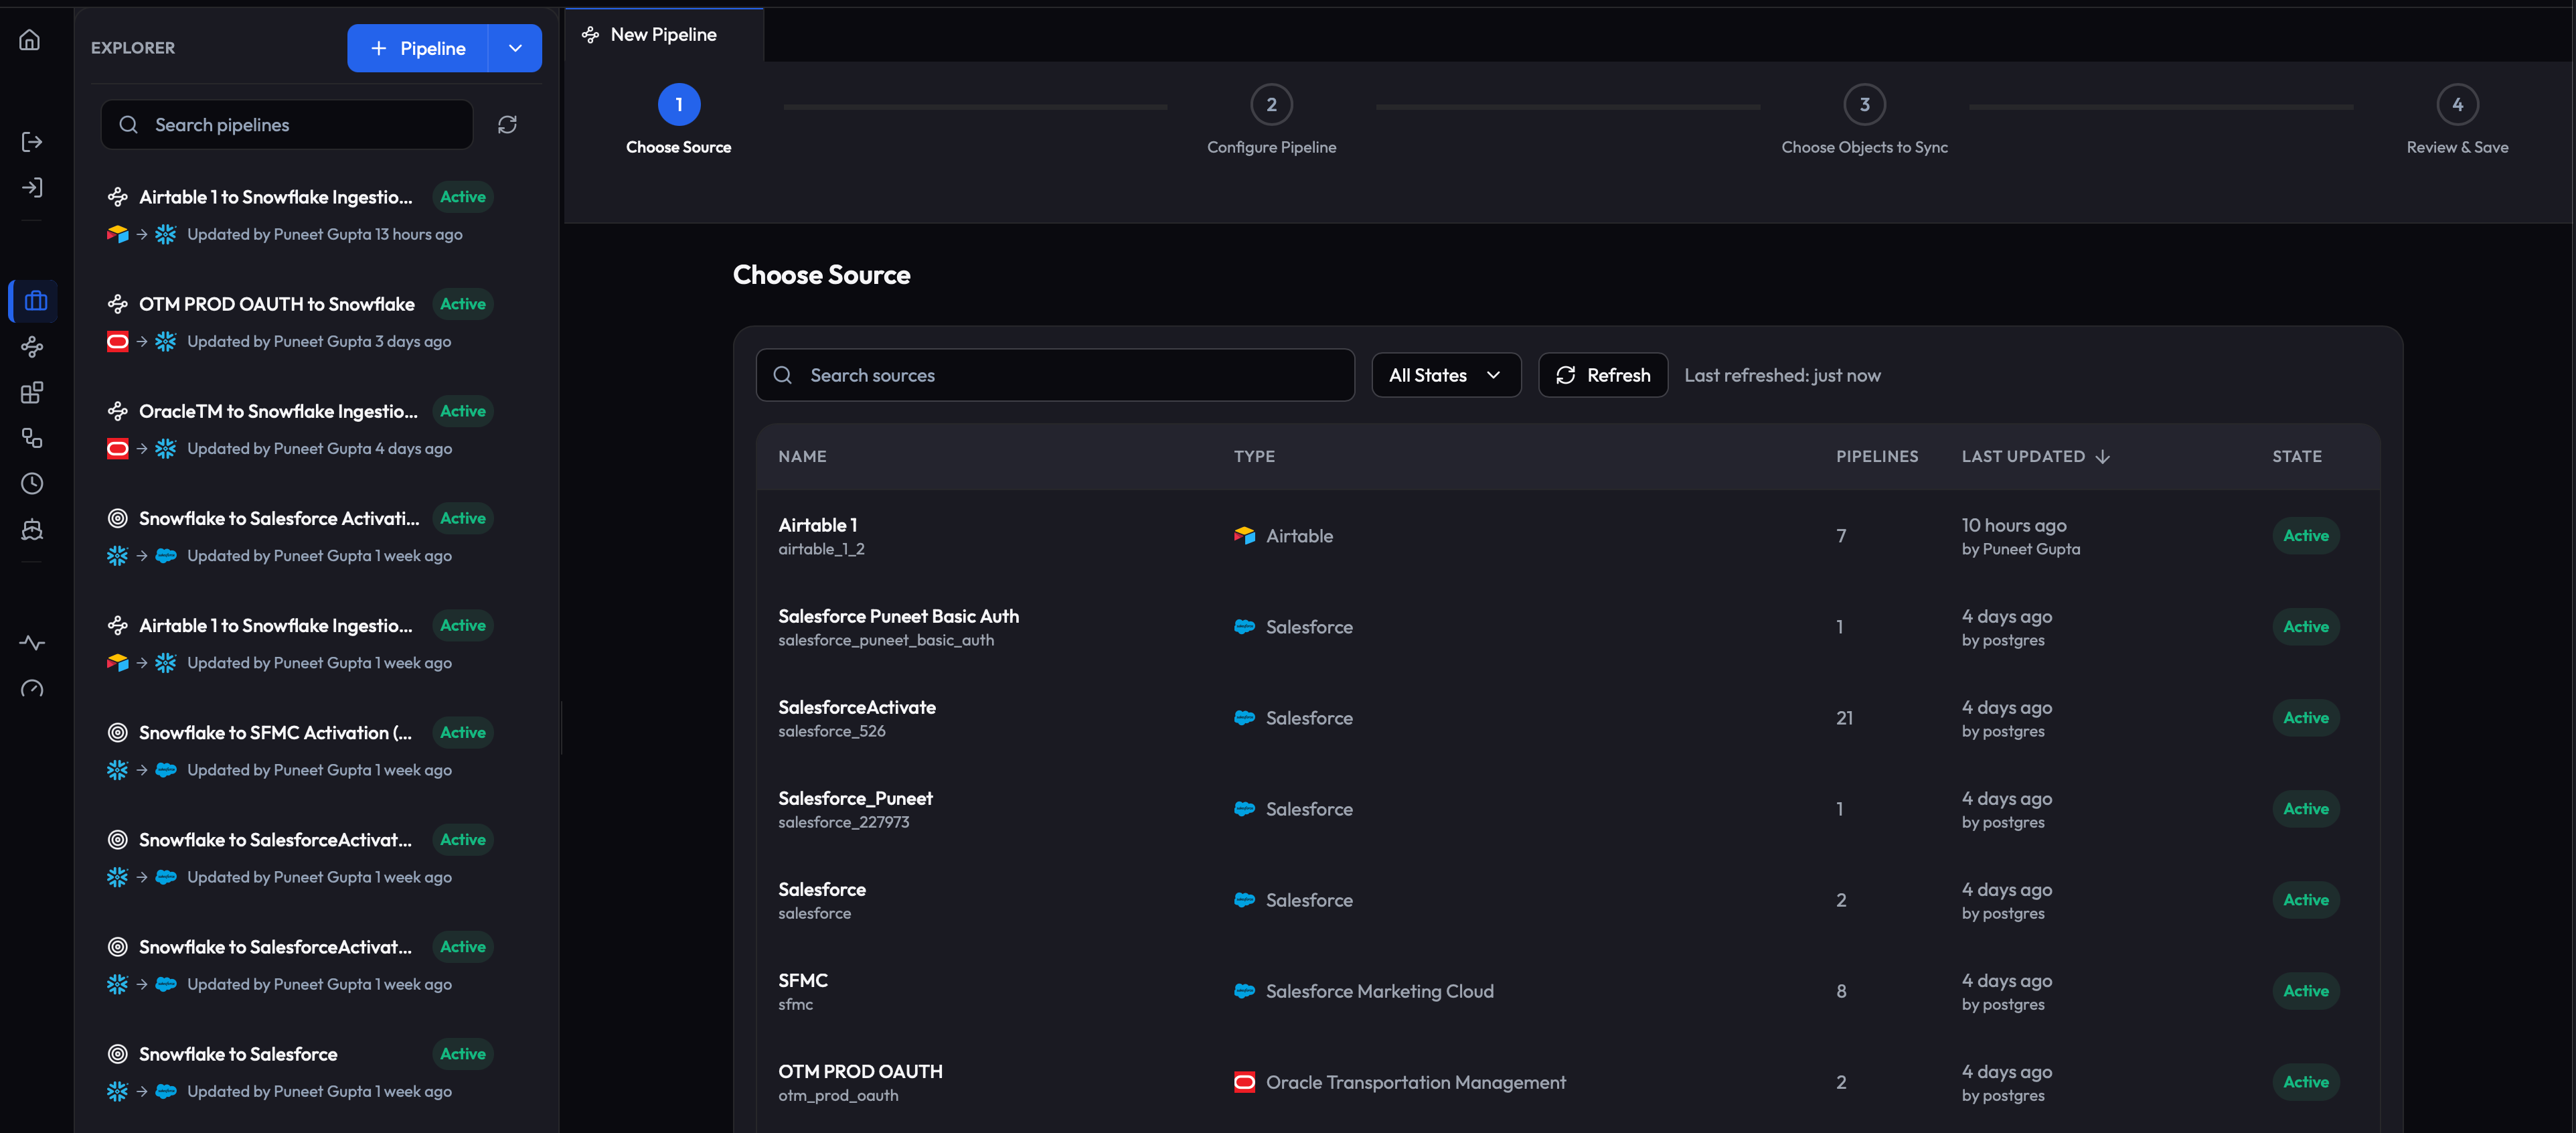Expand the Pipeline button dropdown arrow
Viewport: 2576px width, 1133px height.
(x=515, y=48)
